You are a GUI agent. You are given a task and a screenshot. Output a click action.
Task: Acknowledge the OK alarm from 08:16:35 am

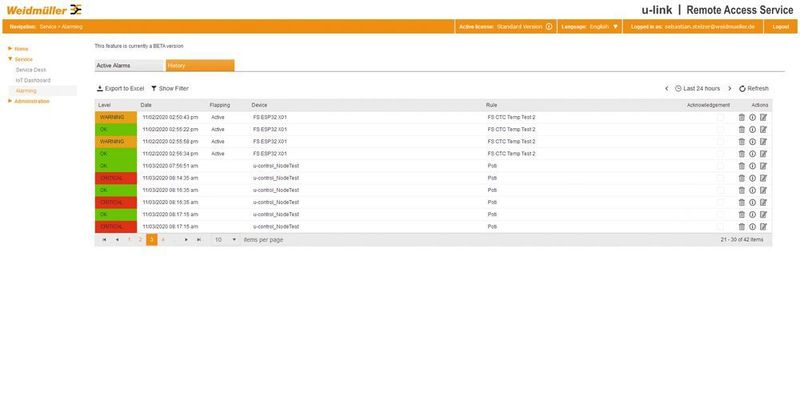720,190
